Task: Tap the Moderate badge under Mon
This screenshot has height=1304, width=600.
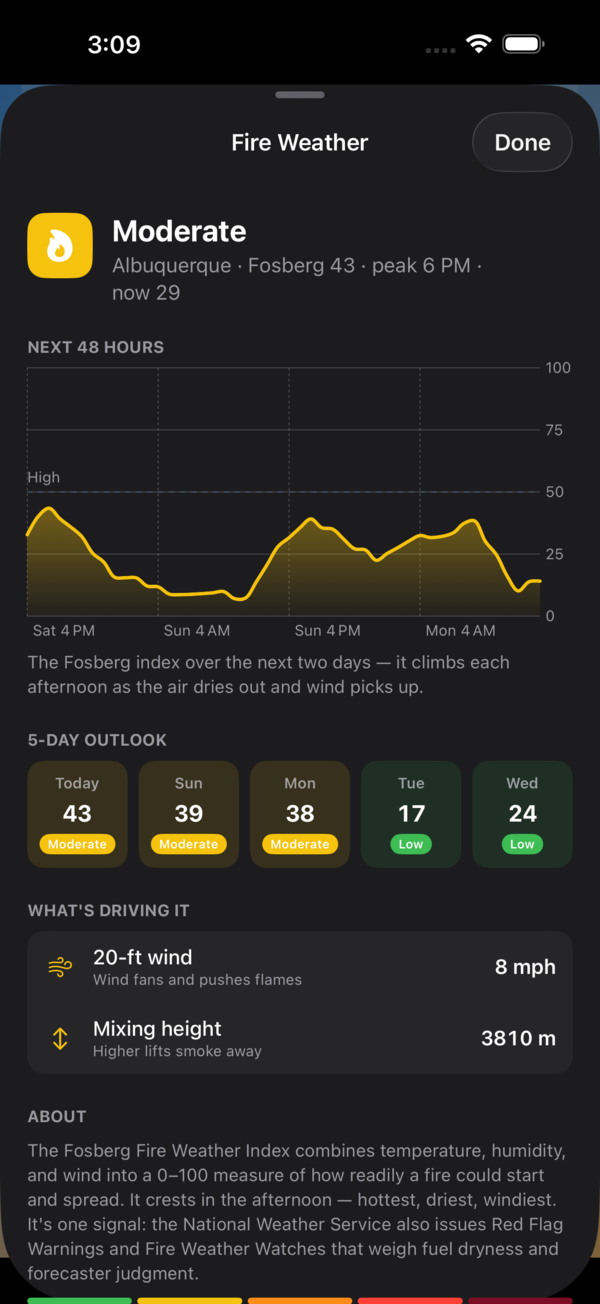Action: (300, 844)
